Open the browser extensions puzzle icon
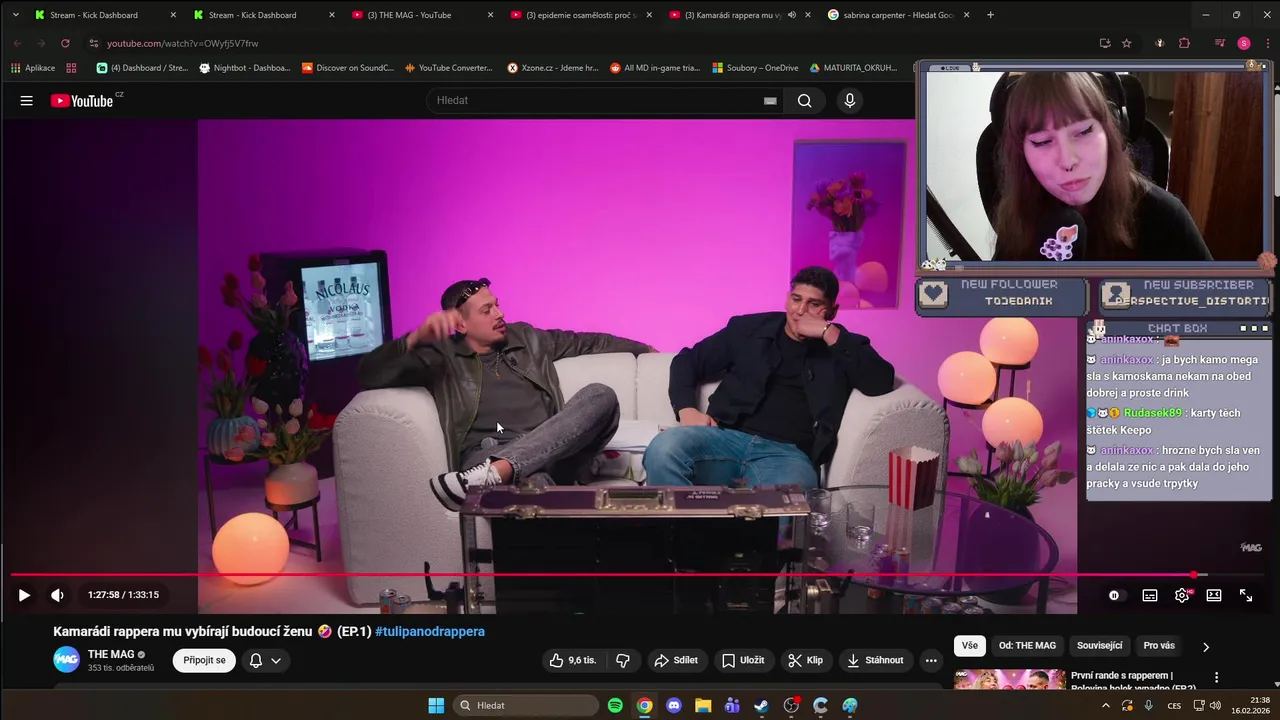This screenshot has height=720, width=1280. pos(1184,43)
